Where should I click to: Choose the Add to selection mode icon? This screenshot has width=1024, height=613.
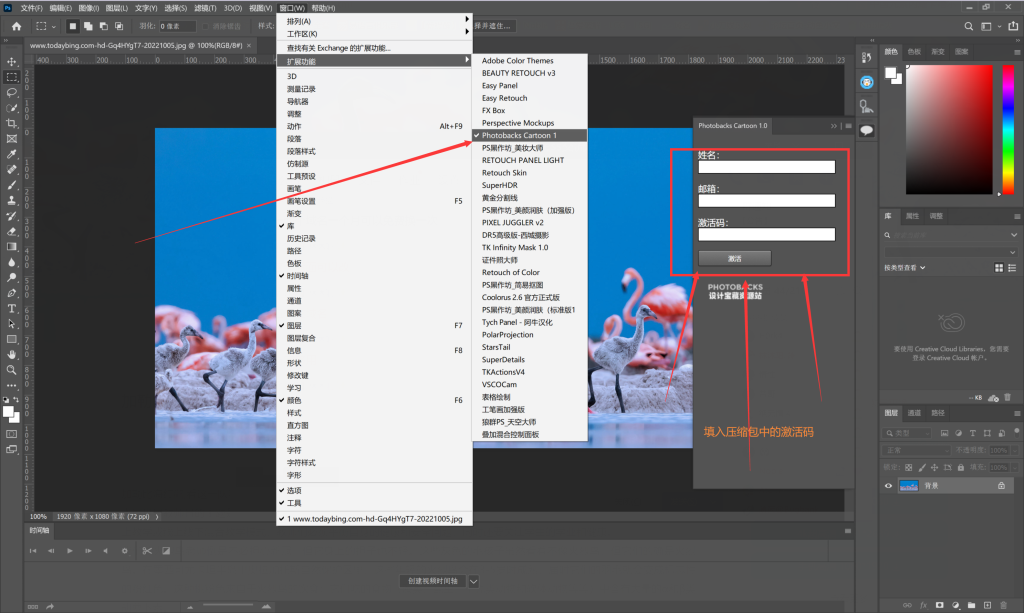pyautogui.click(x=88, y=26)
